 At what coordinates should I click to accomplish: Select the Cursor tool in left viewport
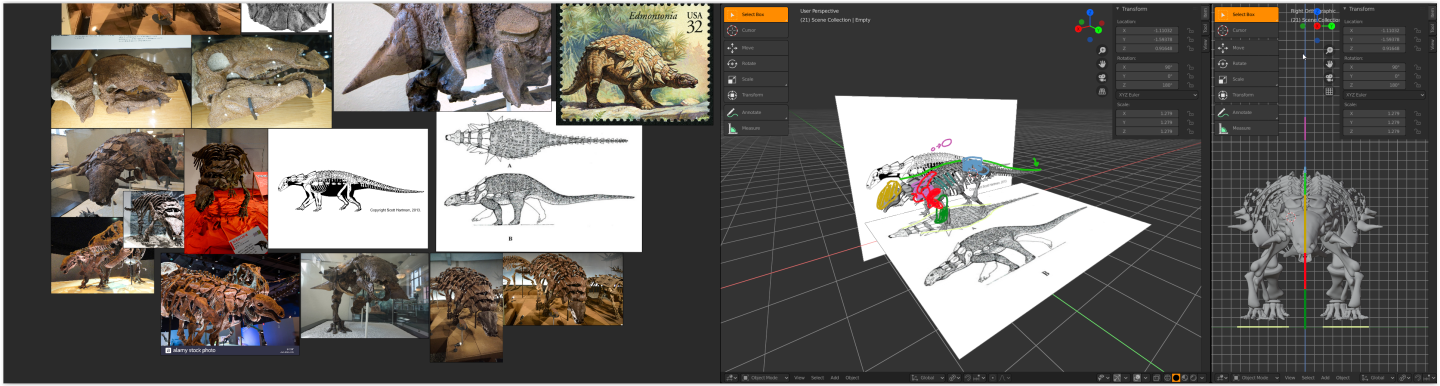coord(755,31)
